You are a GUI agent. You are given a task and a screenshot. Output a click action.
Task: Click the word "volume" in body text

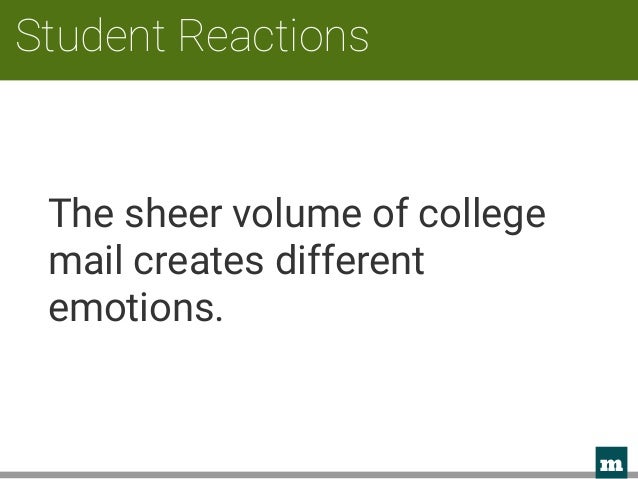(x=297, y=213)
